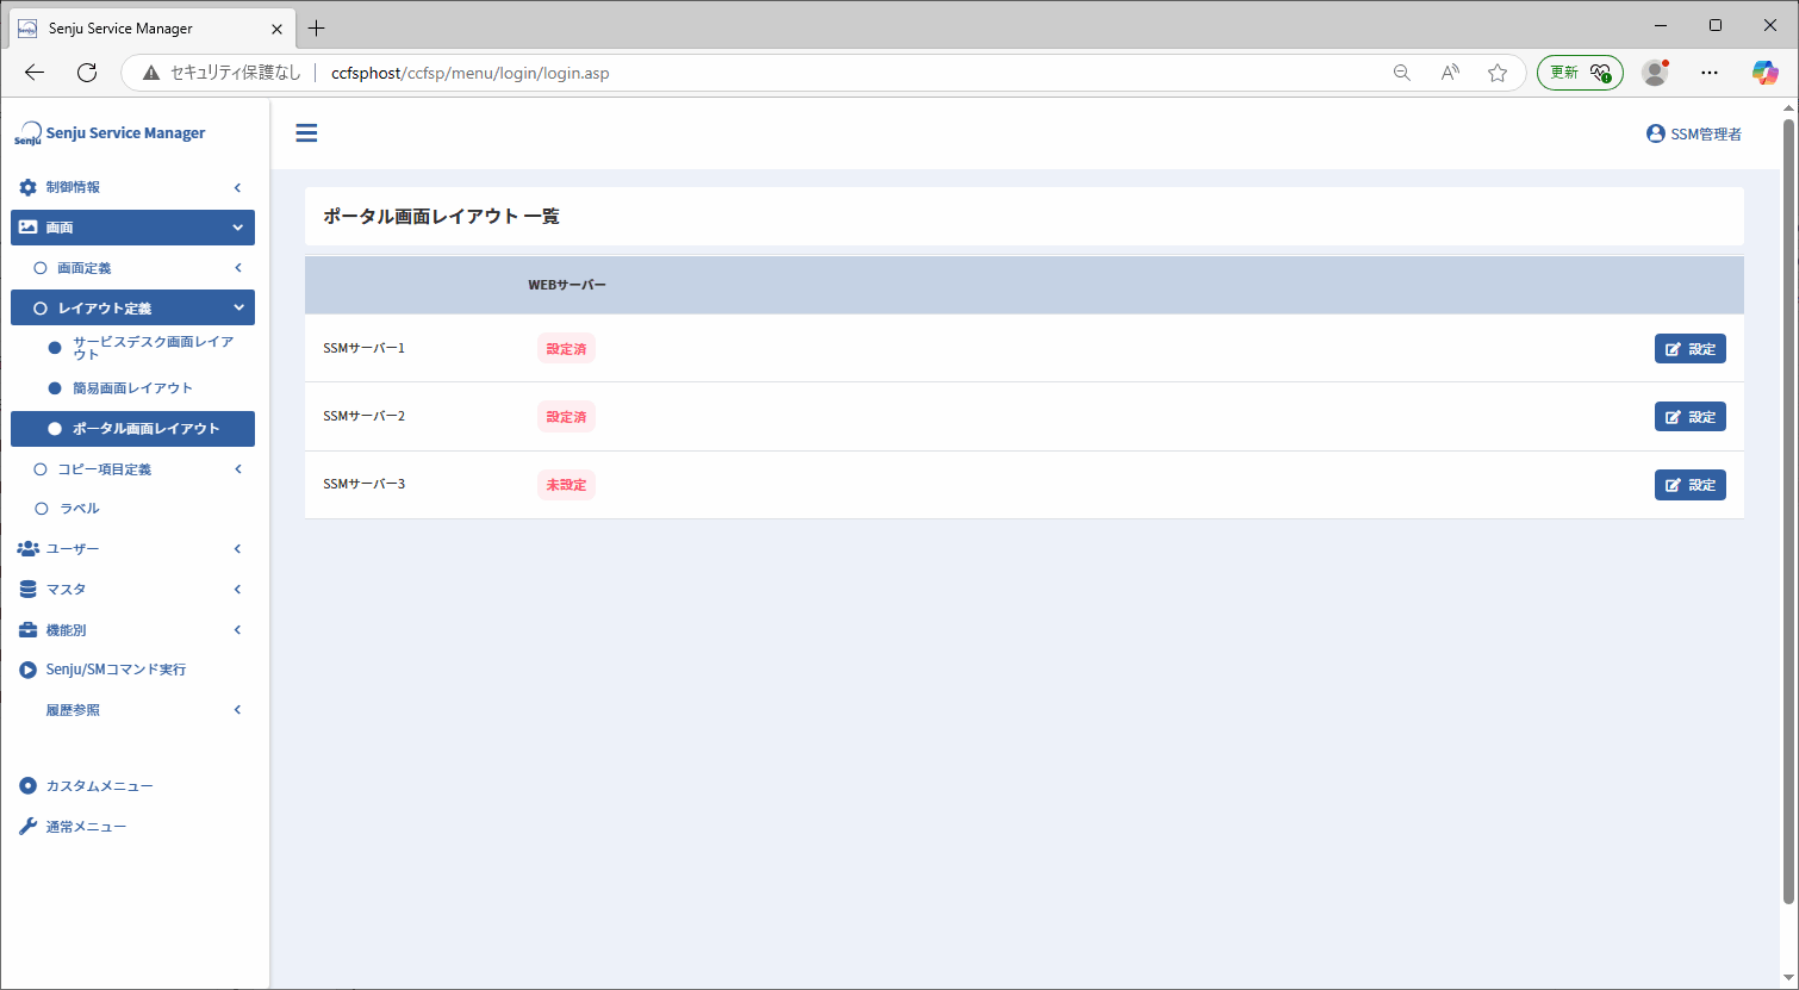Screen dimensions: 1799x990
Task: Open the SSM管理者 user account icon
Action: 1655,133
